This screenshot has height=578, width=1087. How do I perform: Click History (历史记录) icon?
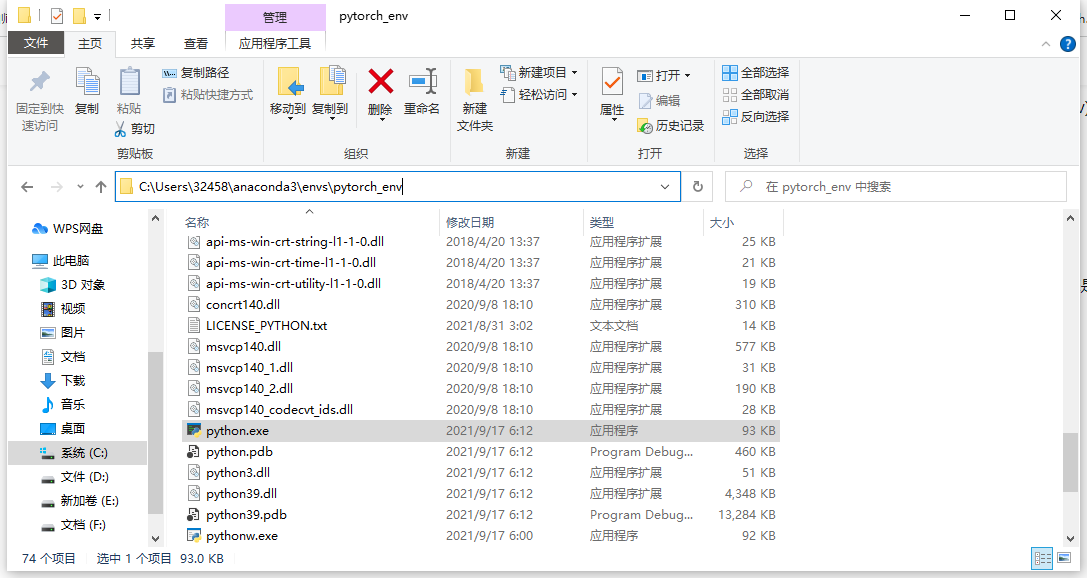tap(645, 126)
